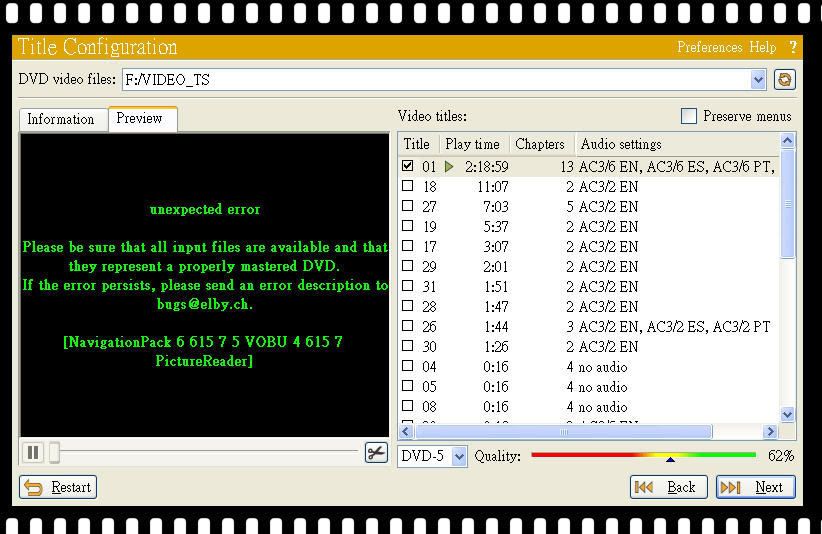Enable the Preserve menus checkbox
The width and height of the screenshot is (822, 534).
(689, 116)
